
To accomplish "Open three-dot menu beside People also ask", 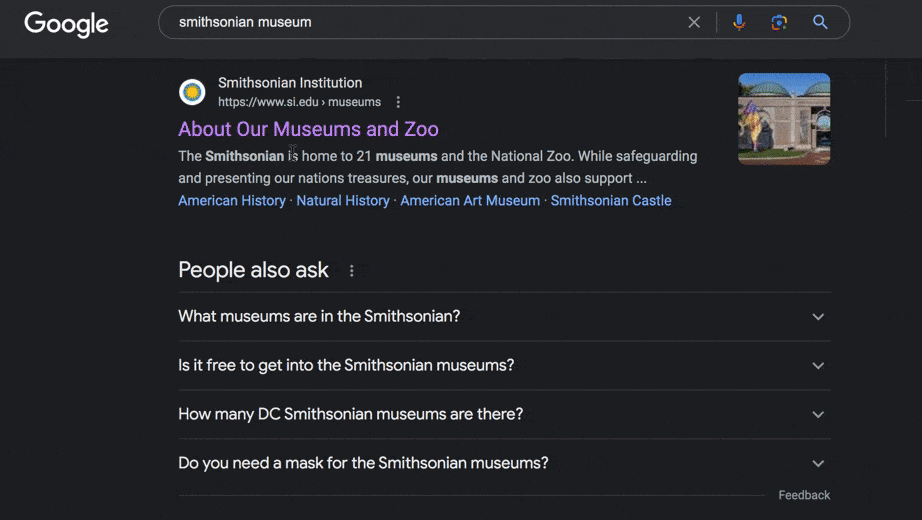I will point(352,271).
